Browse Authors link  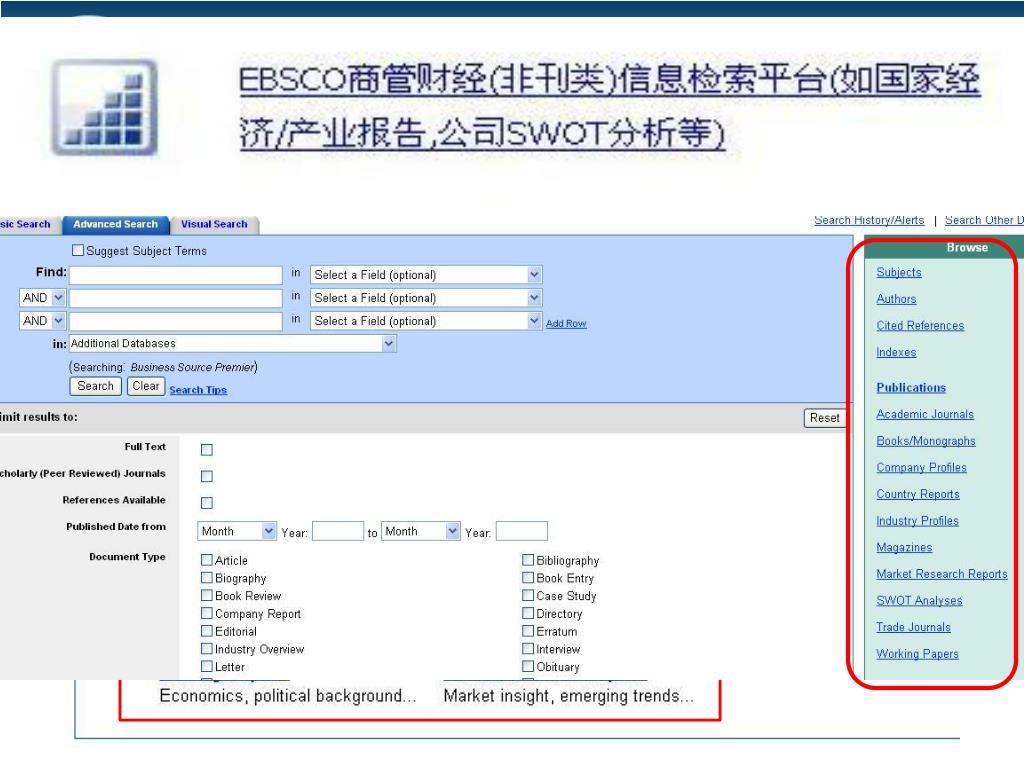(896, 299)
